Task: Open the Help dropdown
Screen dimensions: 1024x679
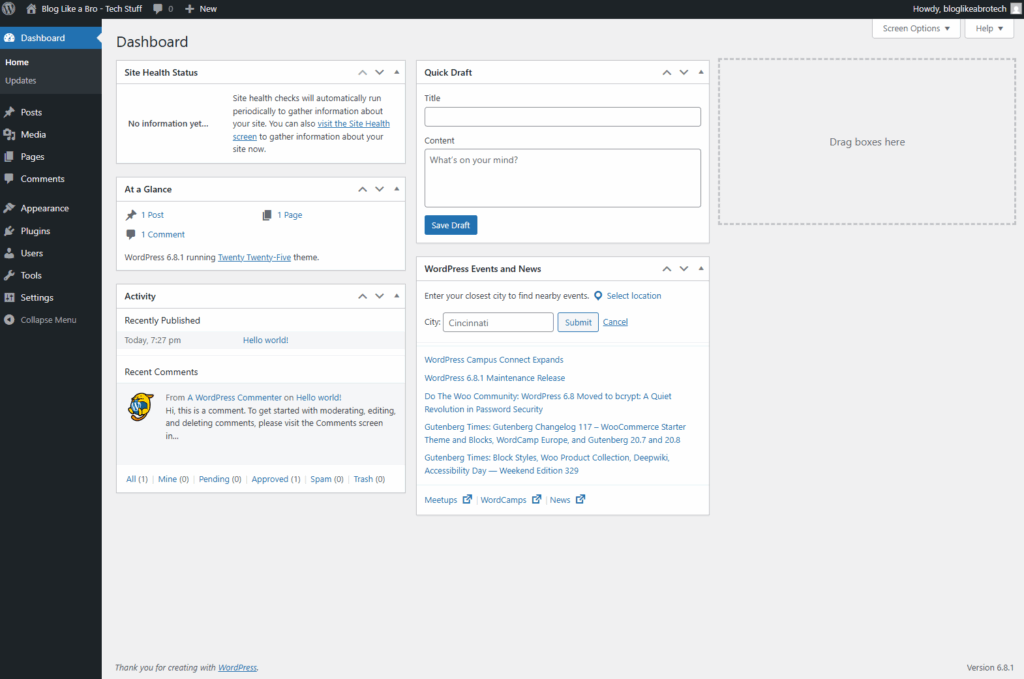Action: point(989,29)
